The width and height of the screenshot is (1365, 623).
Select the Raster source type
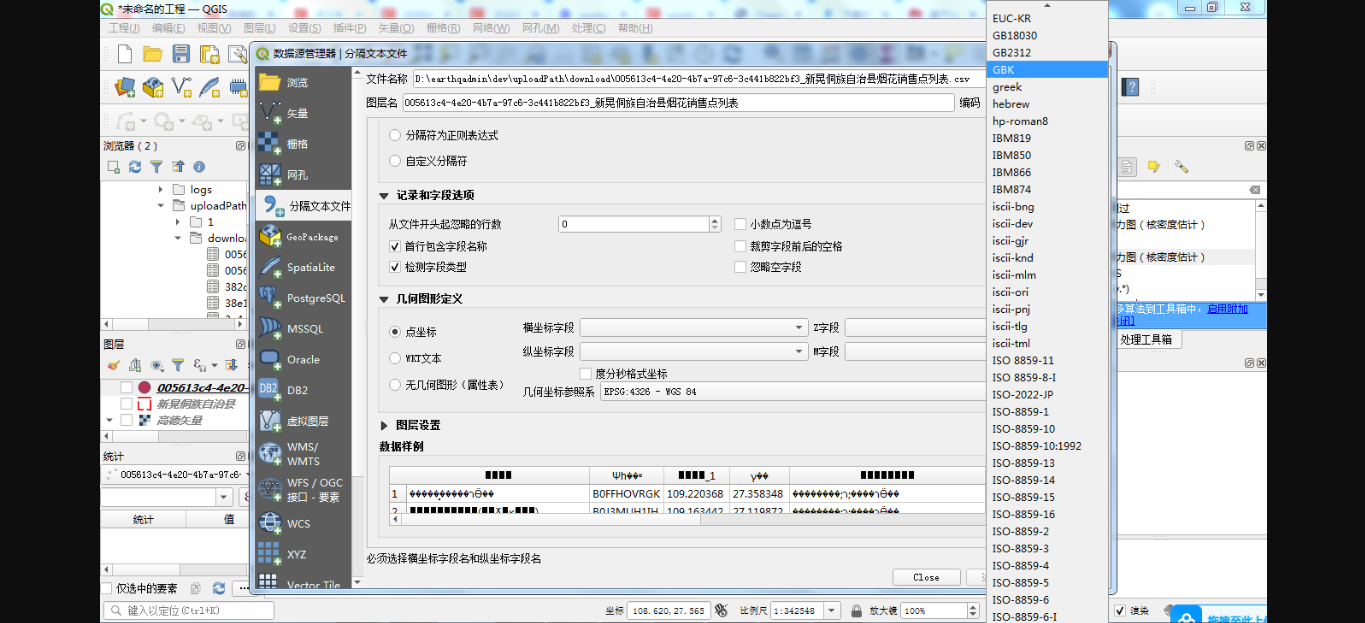(x=303, y=144)
